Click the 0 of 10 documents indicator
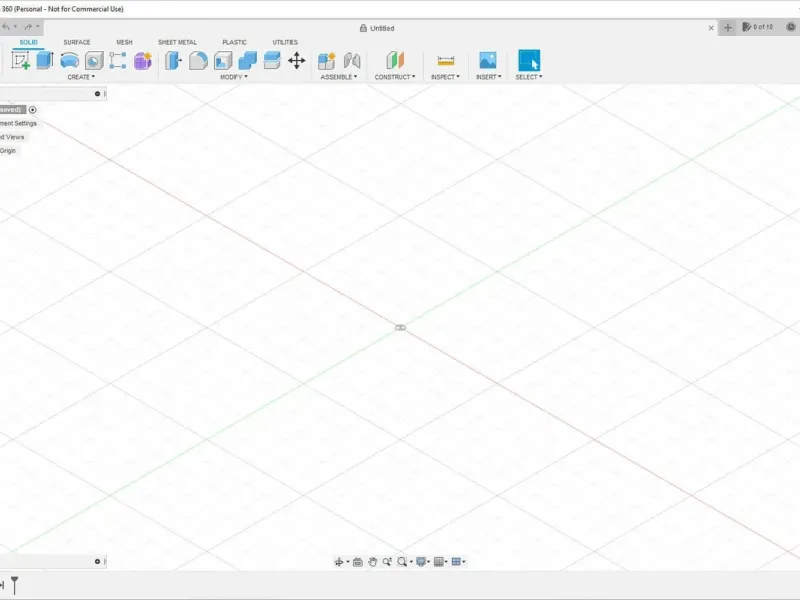The height and width of the screenshot is (600, 800). tap(758, 27)
